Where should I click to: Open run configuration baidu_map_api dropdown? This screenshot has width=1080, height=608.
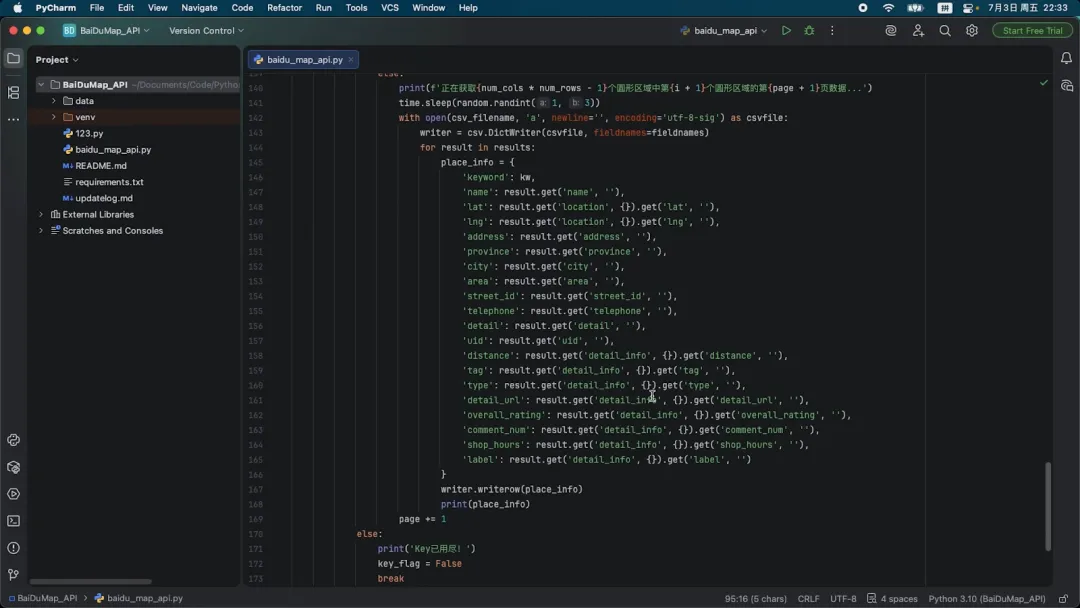pos(724,30)
